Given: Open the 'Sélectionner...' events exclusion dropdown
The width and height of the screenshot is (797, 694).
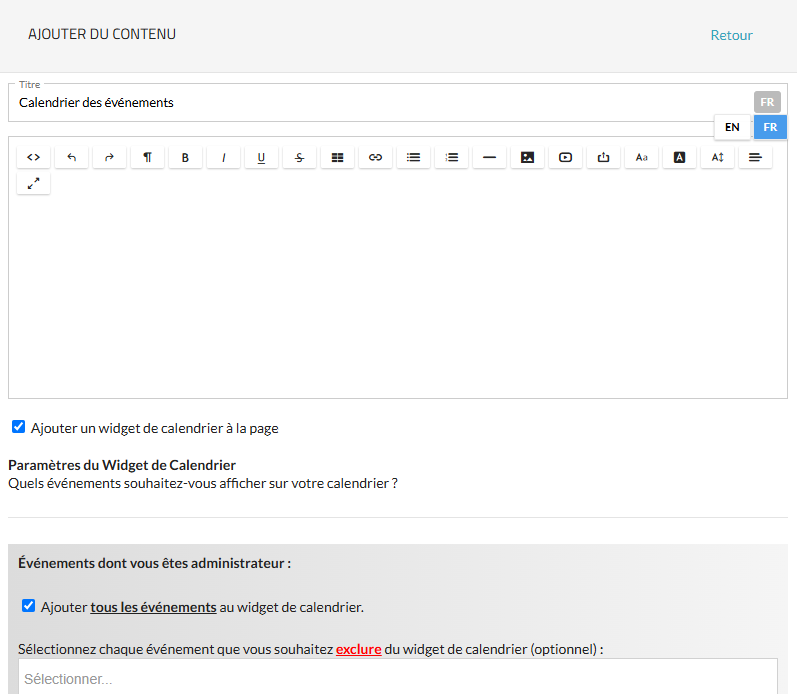Looking at the screenshot, I should 397,678.
